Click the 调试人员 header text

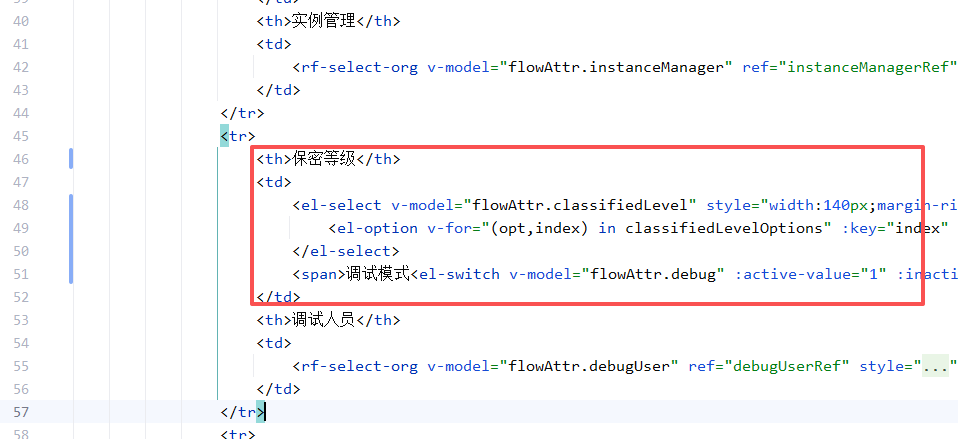[x=324, y=320]
